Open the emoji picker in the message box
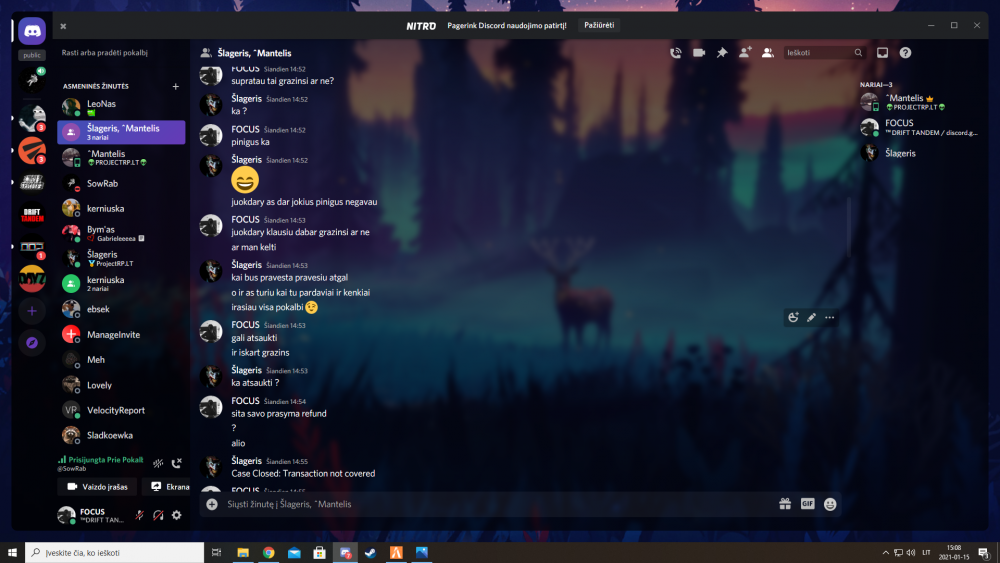1000x563 pixels. (830, 504)
